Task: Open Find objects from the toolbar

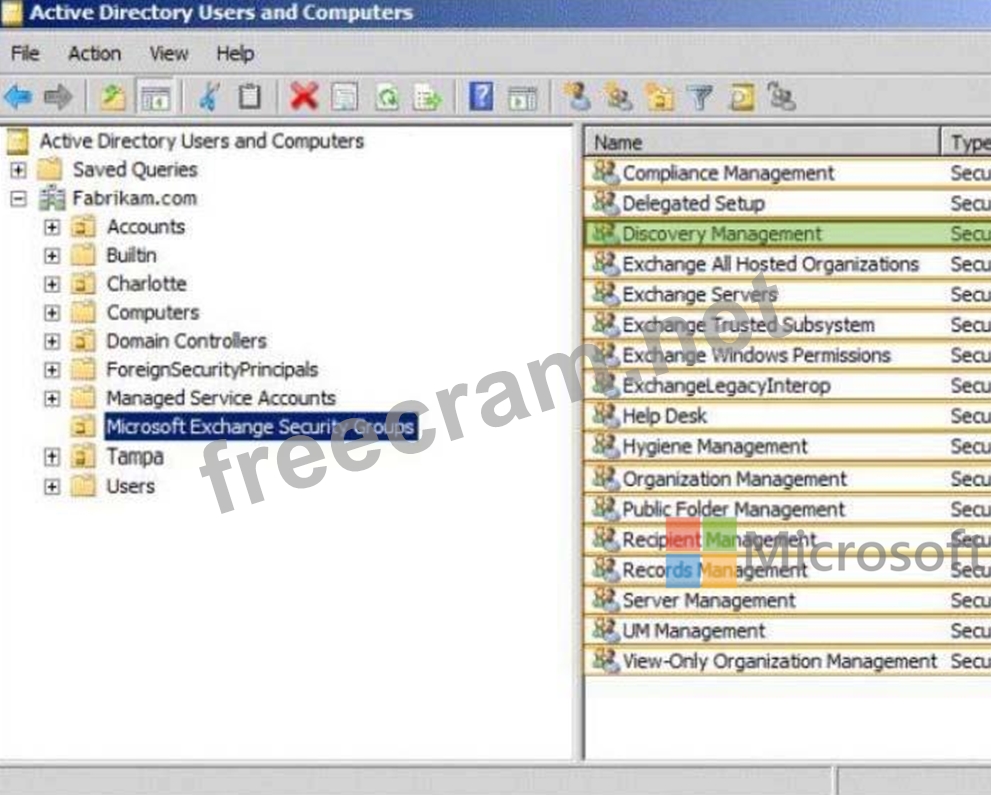Action: pyautogui.click(x=742, y=97)
